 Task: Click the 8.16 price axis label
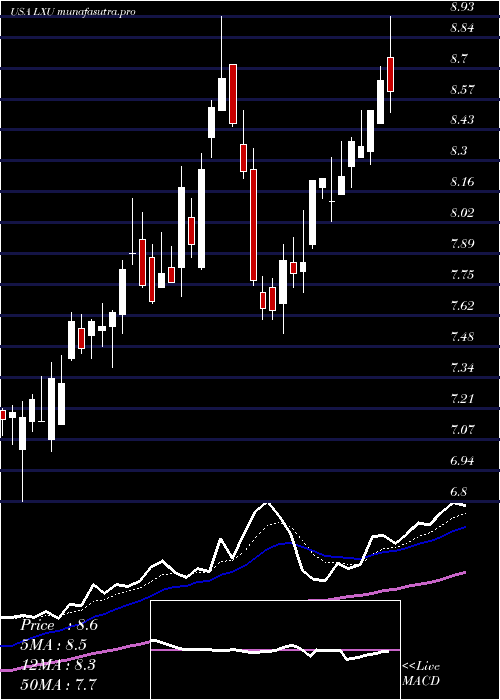462,182
